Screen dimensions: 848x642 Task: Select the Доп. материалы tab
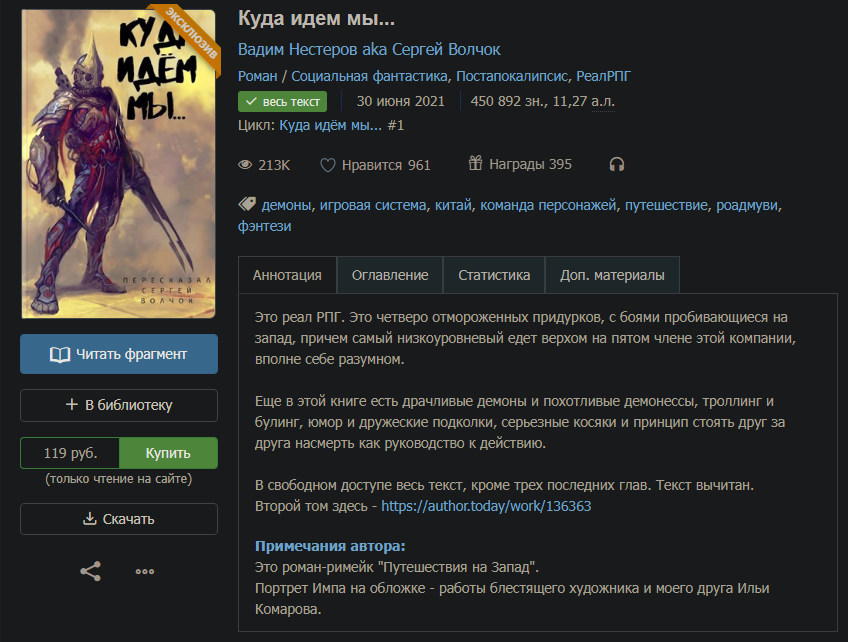coord(612,275)
